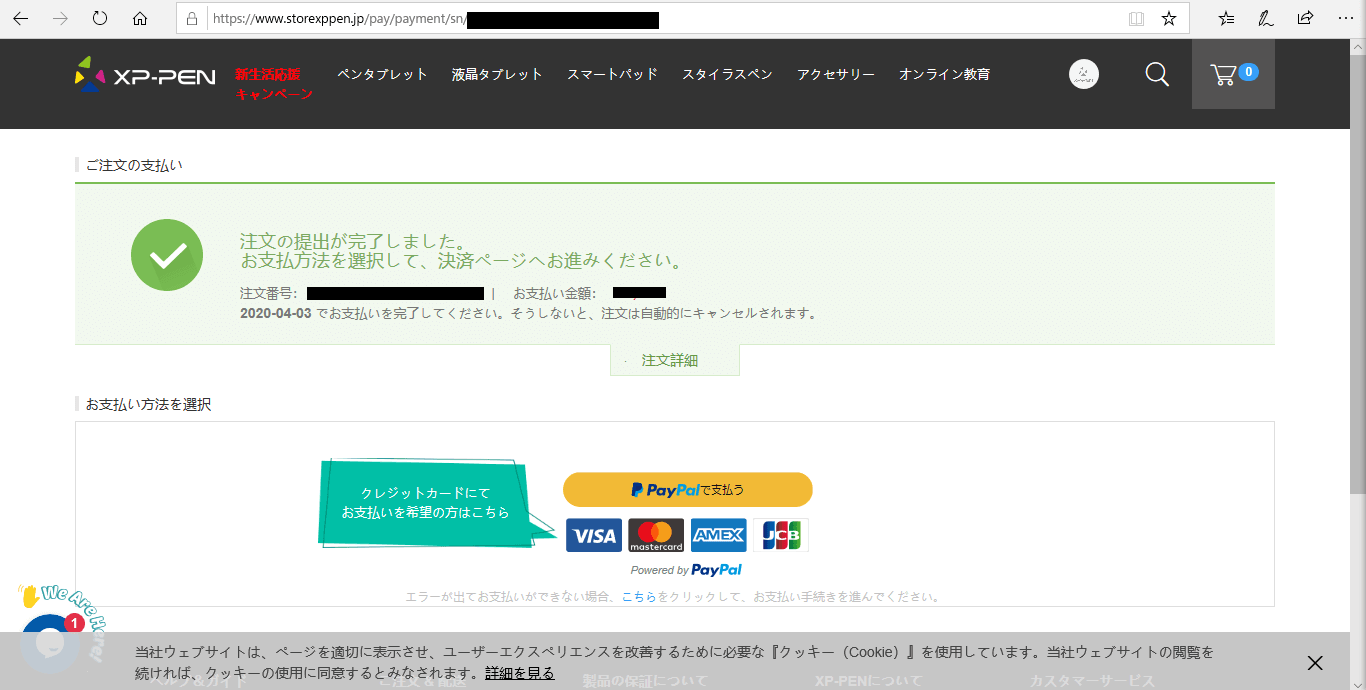Open the オンライン教育 menu

[944, 74]
